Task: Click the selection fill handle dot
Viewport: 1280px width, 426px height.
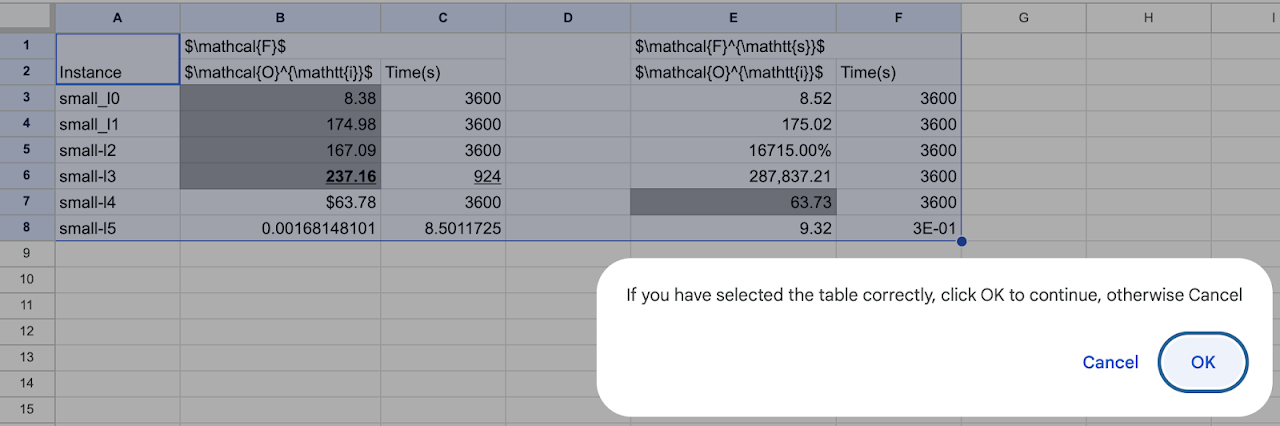Action: click(961, 241)
